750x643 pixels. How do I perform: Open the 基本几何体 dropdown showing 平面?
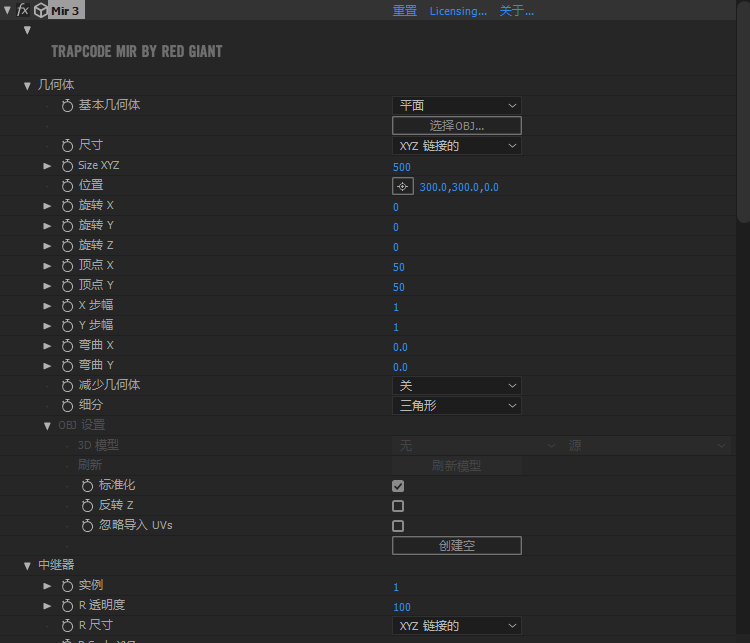[457, 105]
